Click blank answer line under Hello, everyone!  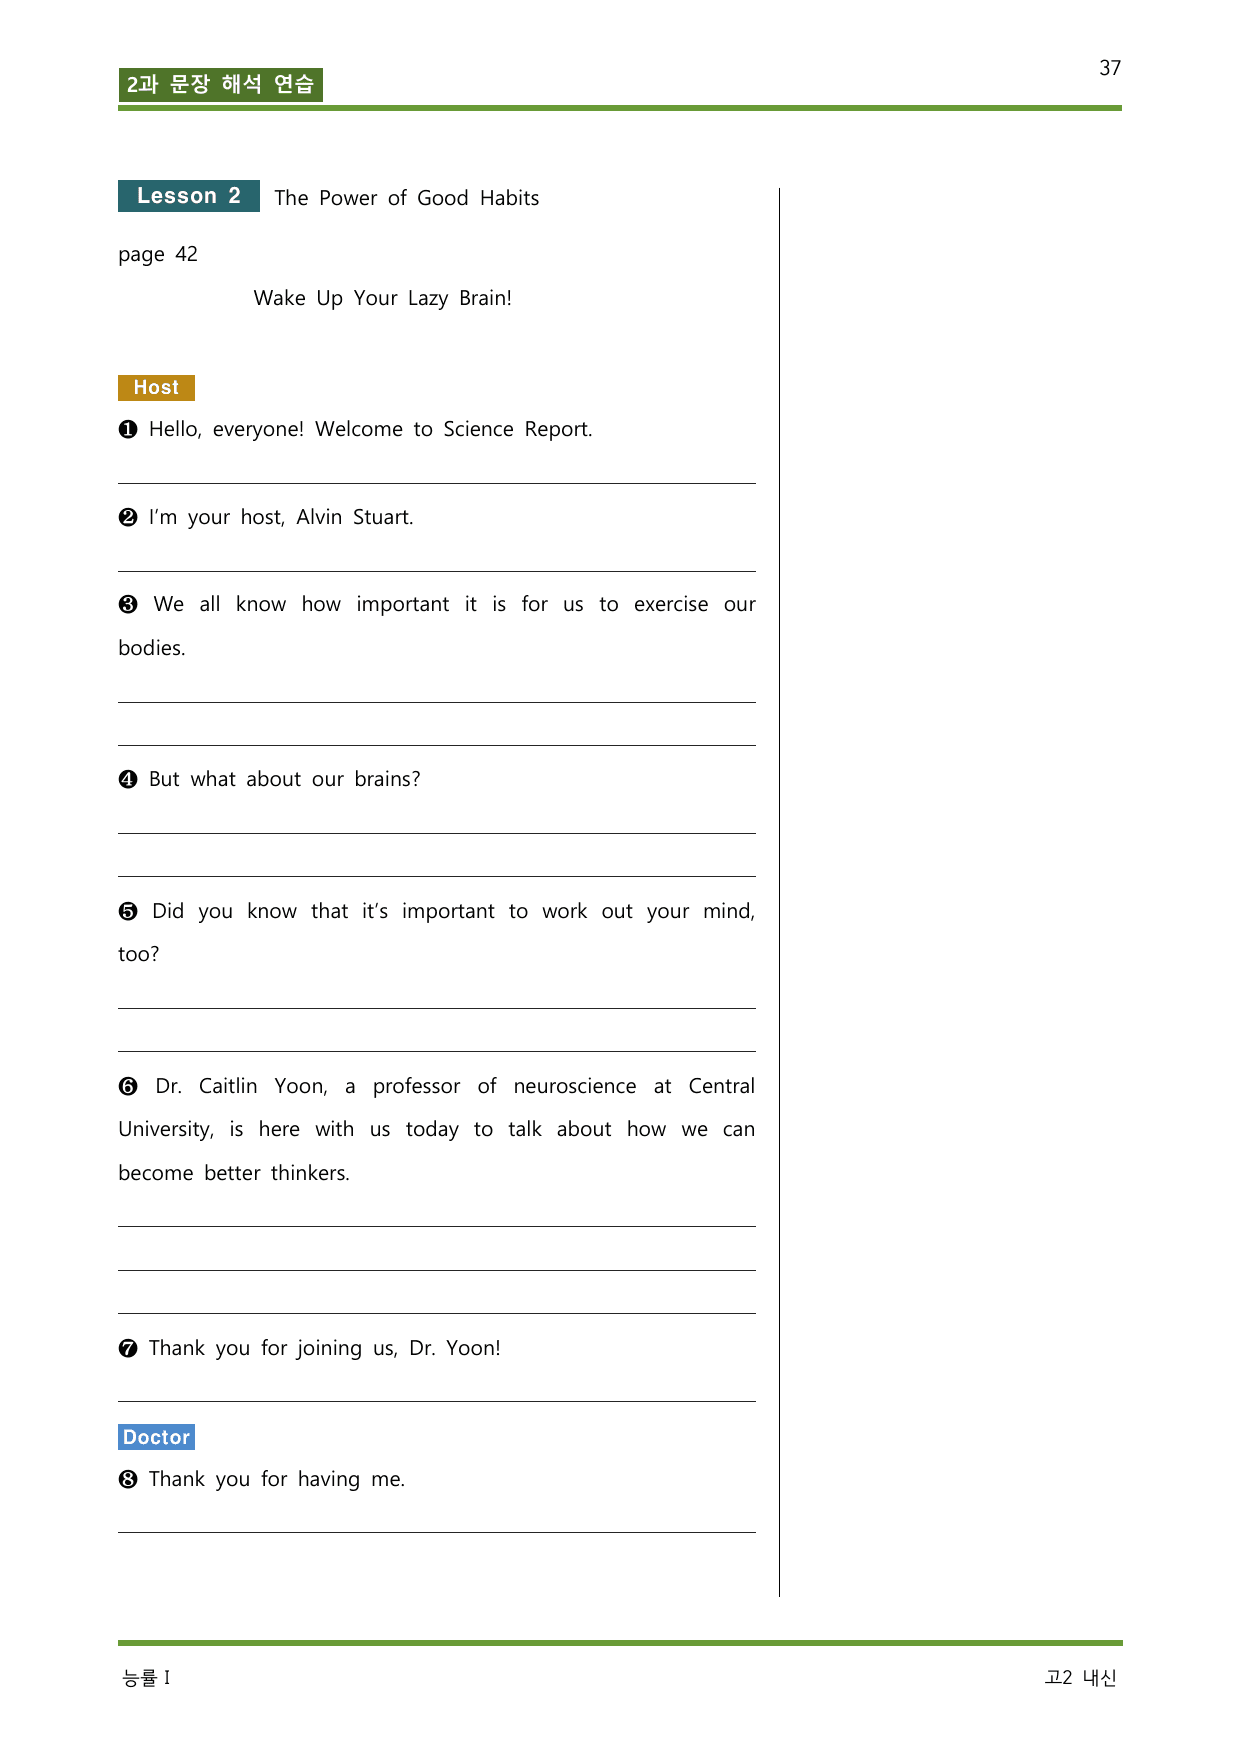coord(437,483)
